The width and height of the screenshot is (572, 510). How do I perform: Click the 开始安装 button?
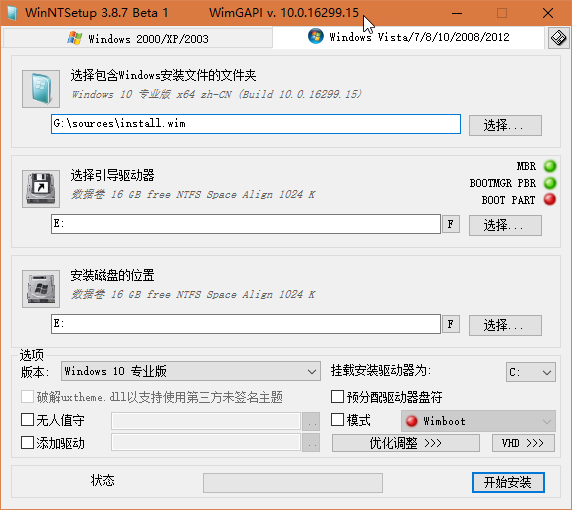[x=508, y=482]
